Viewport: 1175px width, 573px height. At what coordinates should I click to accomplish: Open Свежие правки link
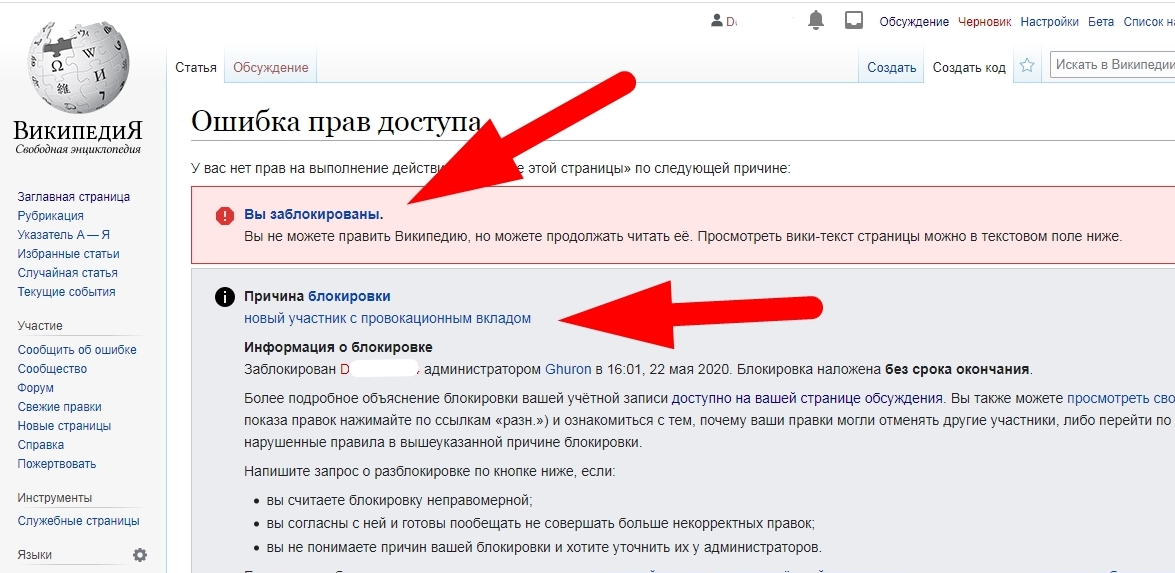(x=59, y=407)
